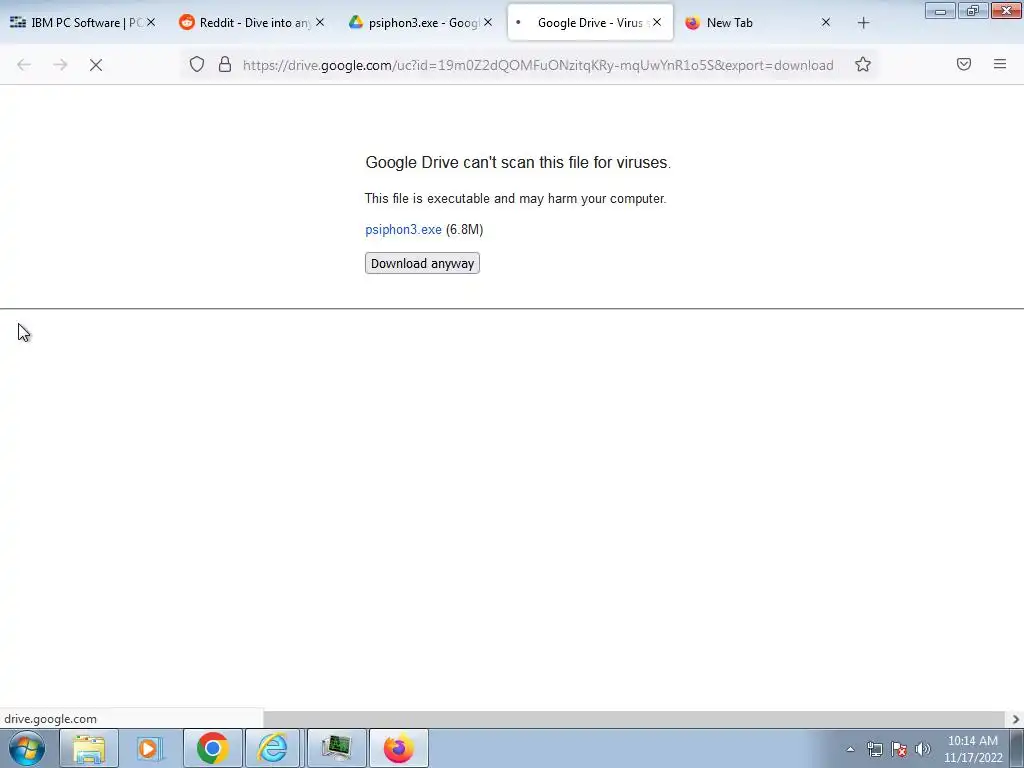Click the horizontal scrollbar track
The image size is (1024, 768).
point(635,719)
